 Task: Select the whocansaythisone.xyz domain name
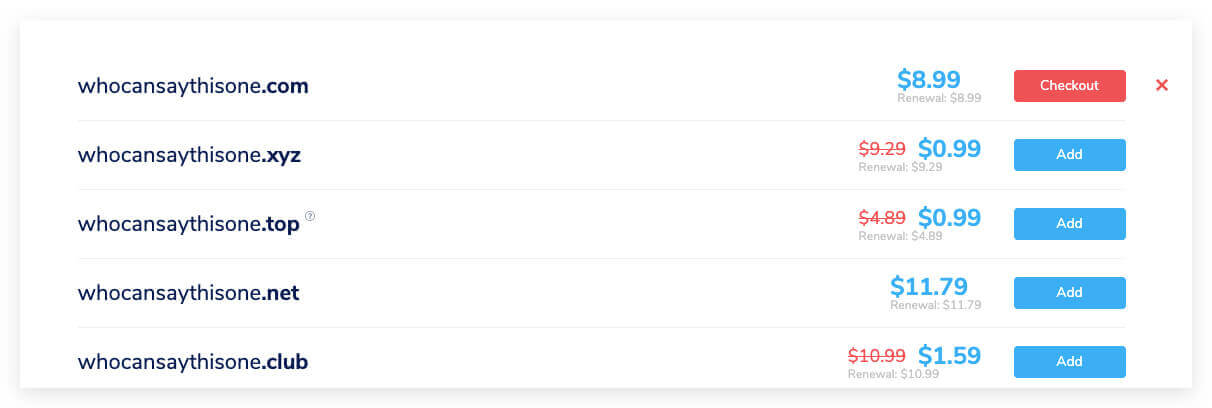(189, 156)
